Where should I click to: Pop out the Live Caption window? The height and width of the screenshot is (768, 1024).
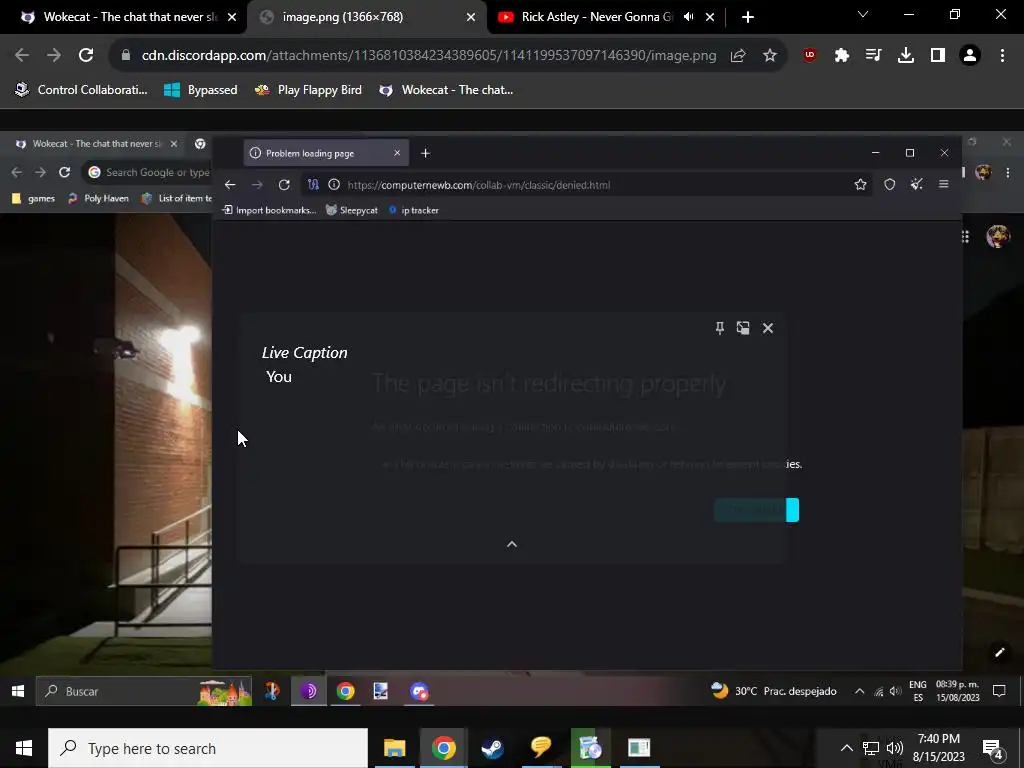(743, 328)
